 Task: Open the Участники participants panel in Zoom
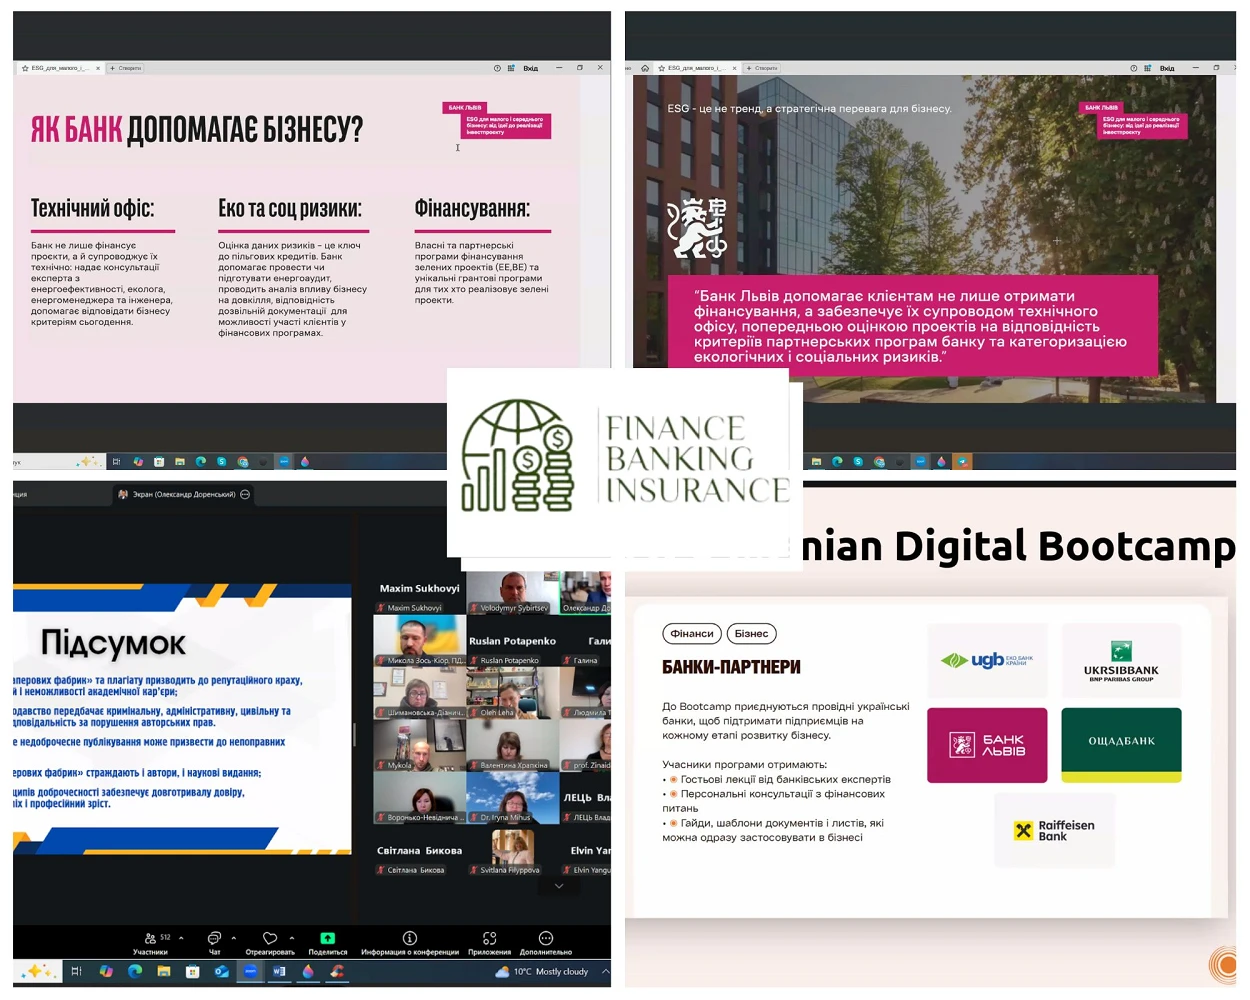pyautogui.click(x=150, y=938)
